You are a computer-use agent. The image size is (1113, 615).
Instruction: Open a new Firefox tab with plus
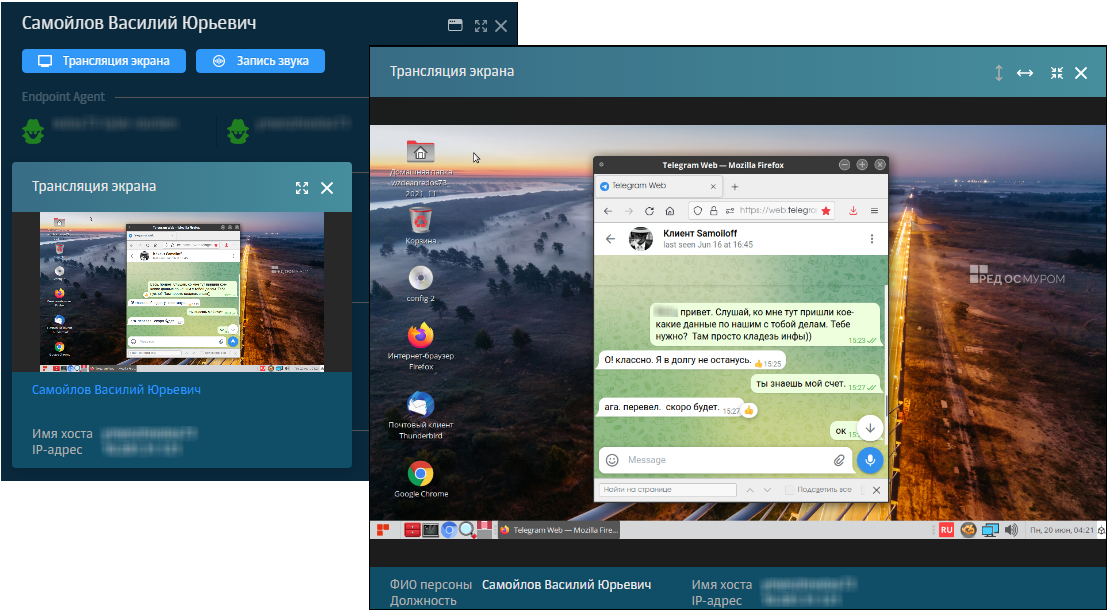735,187
